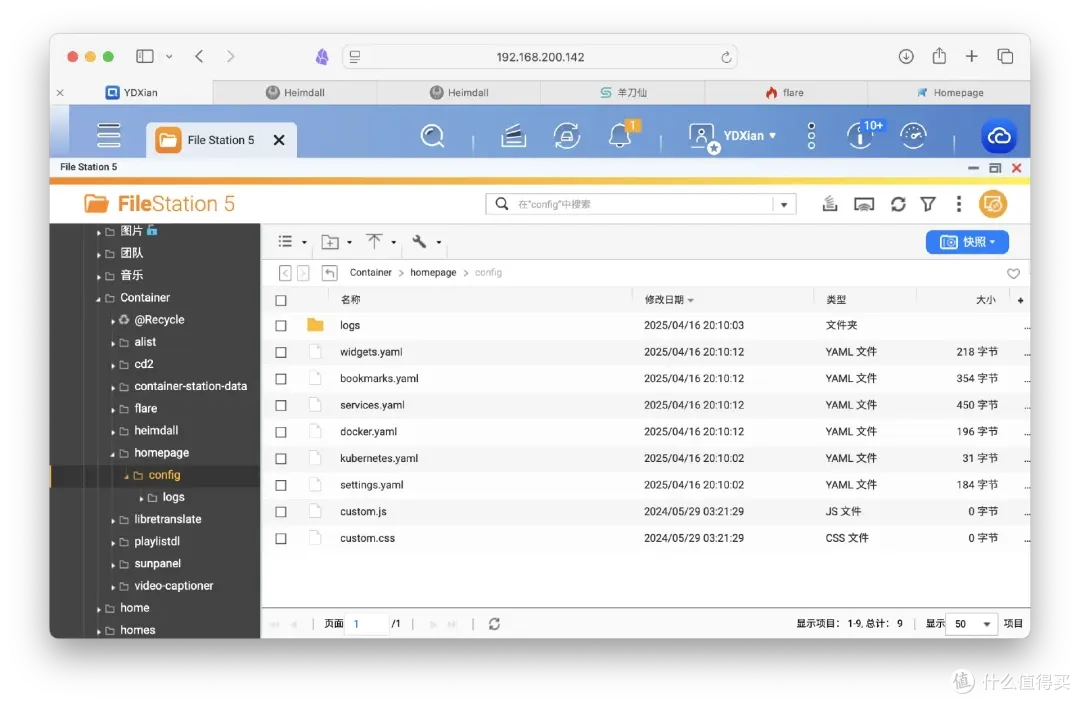
Task: Toggle the select-all checkbox in the header
Action: pyautogui.click(x=281, y=300)
